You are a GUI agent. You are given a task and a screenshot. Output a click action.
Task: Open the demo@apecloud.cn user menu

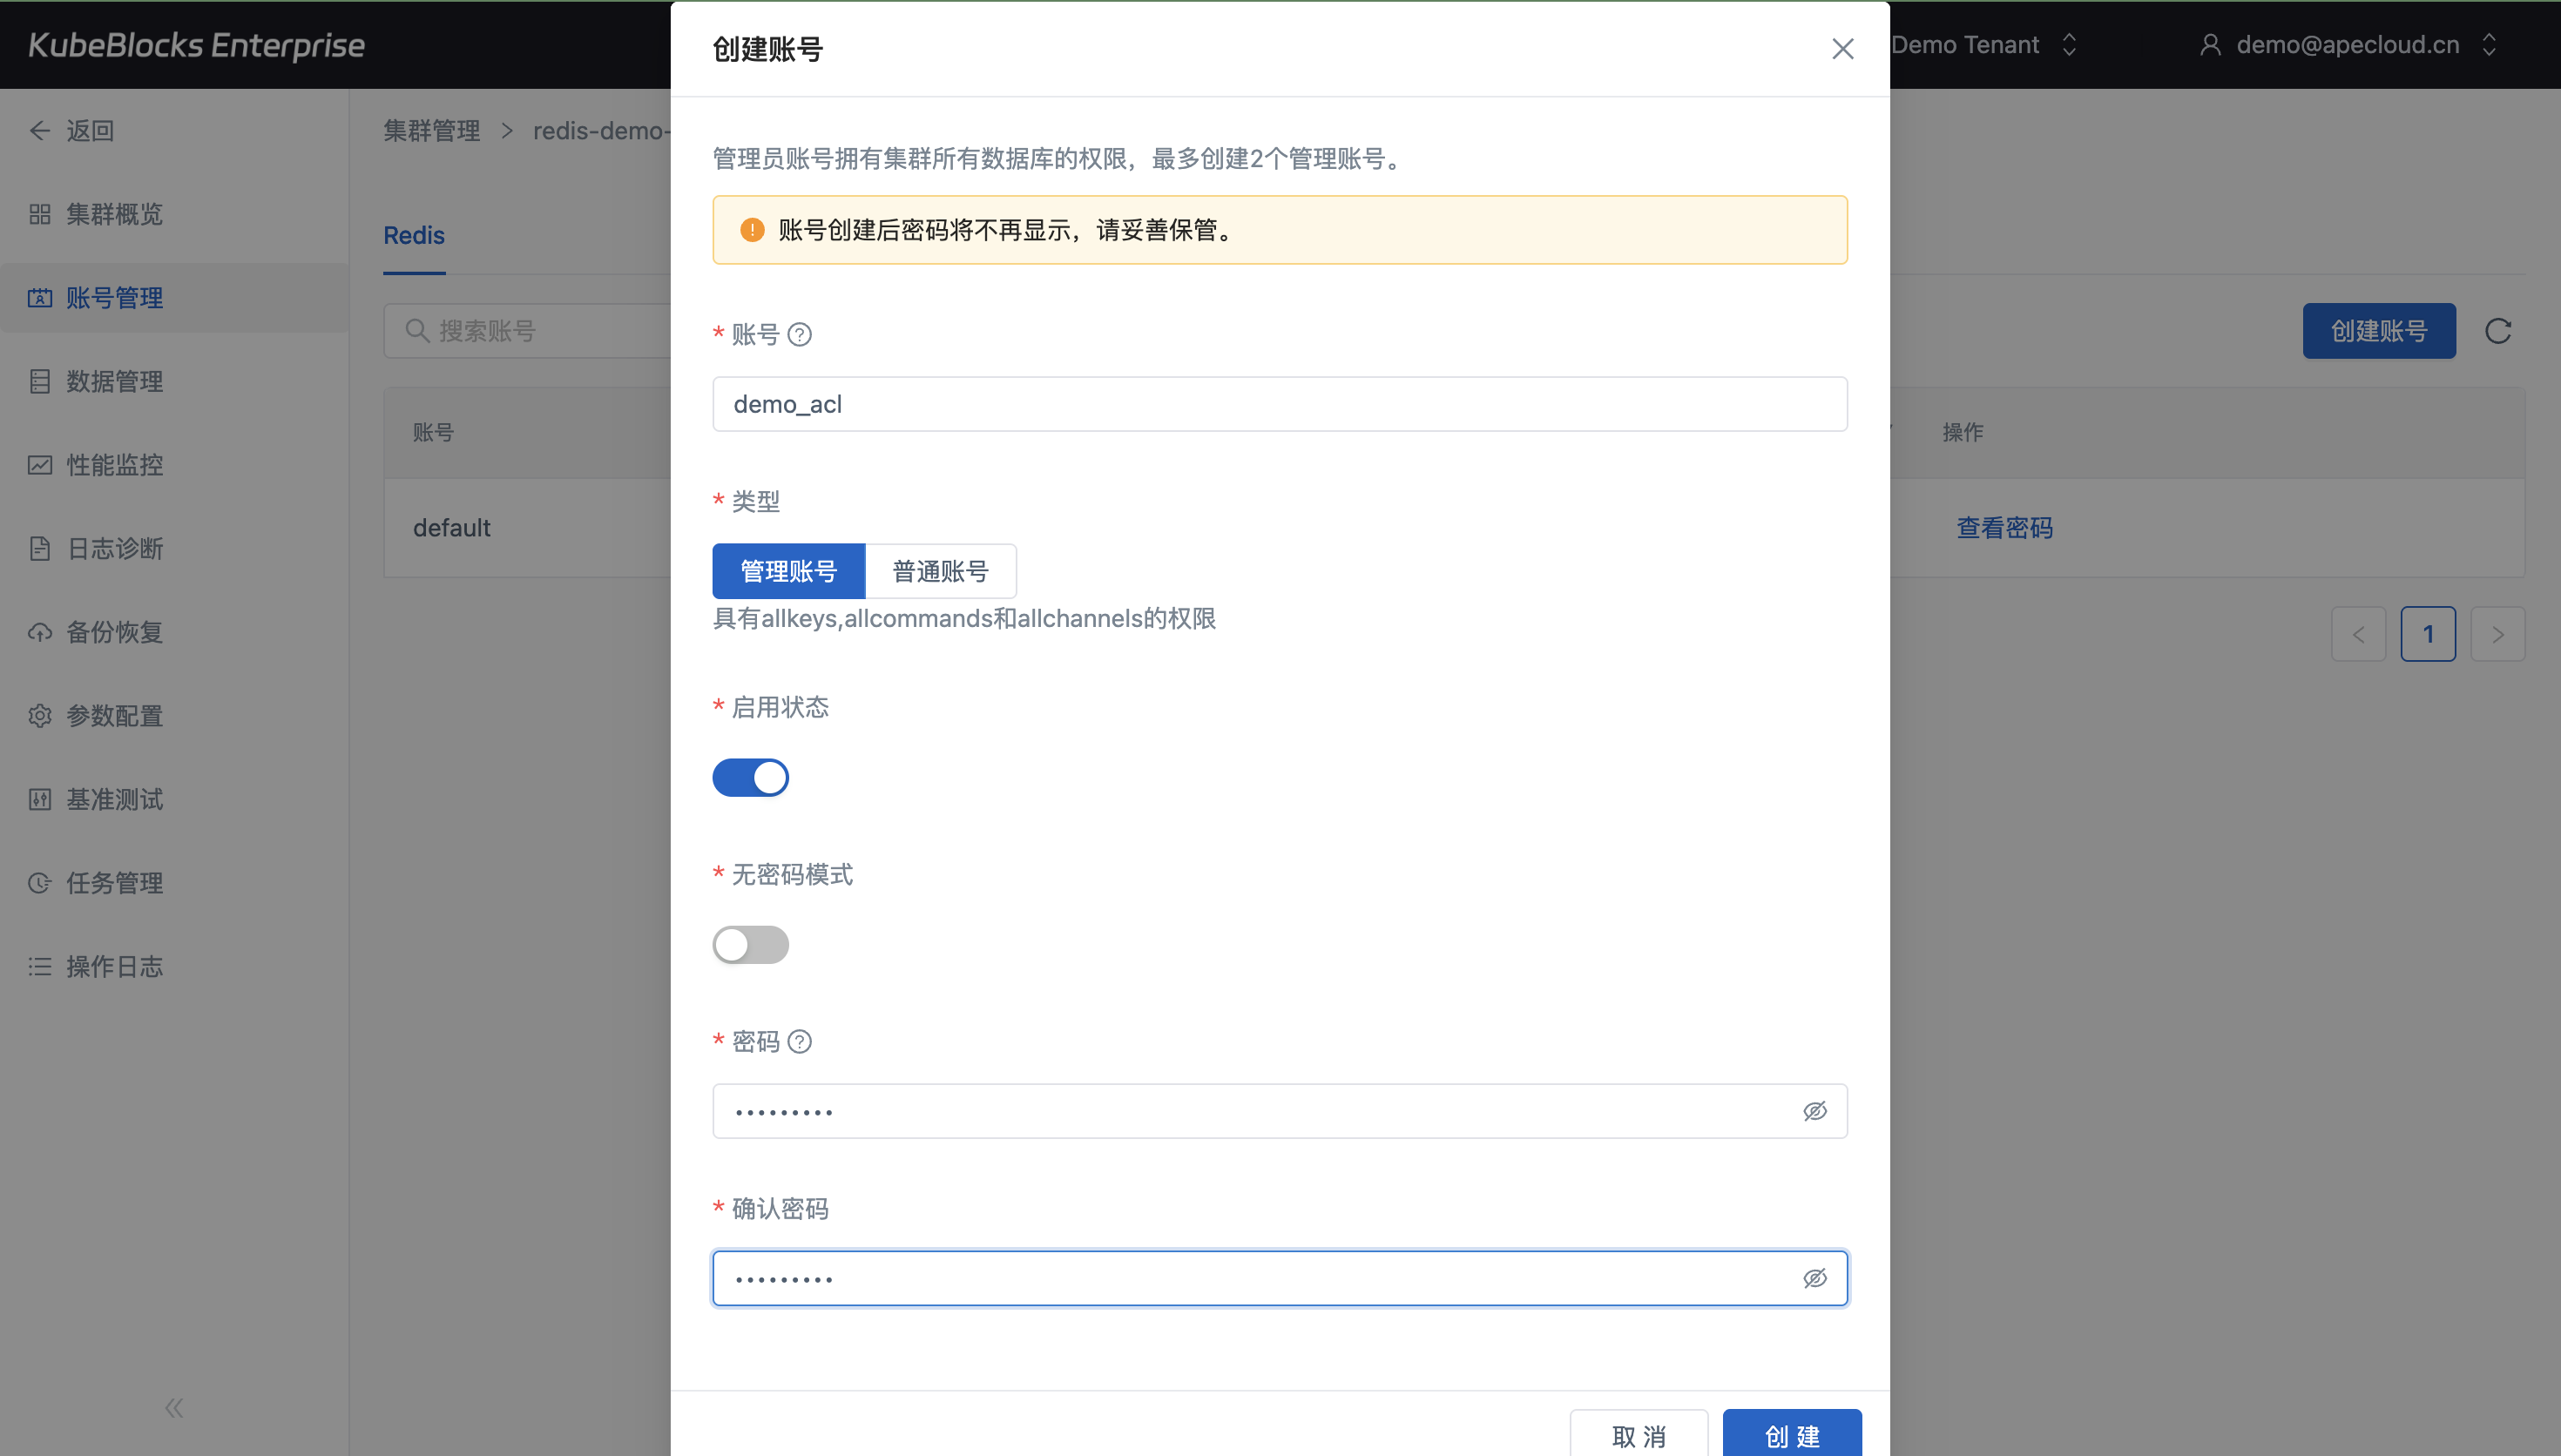tap(2346, 45)
